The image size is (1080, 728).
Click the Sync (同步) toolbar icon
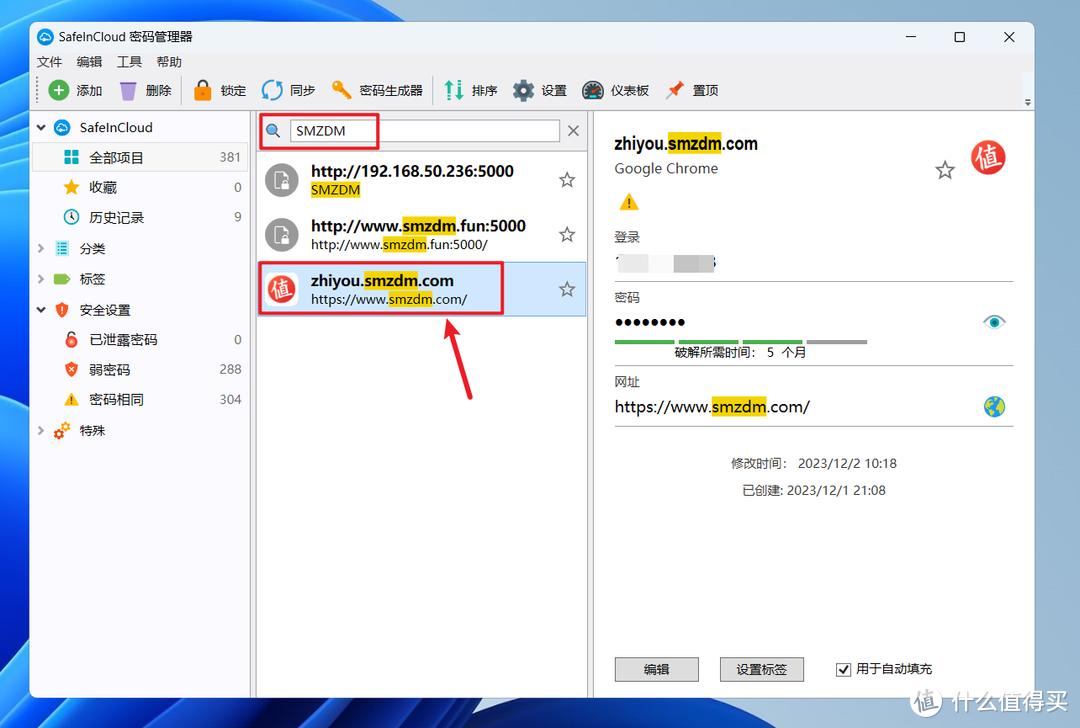pos(272,90)
